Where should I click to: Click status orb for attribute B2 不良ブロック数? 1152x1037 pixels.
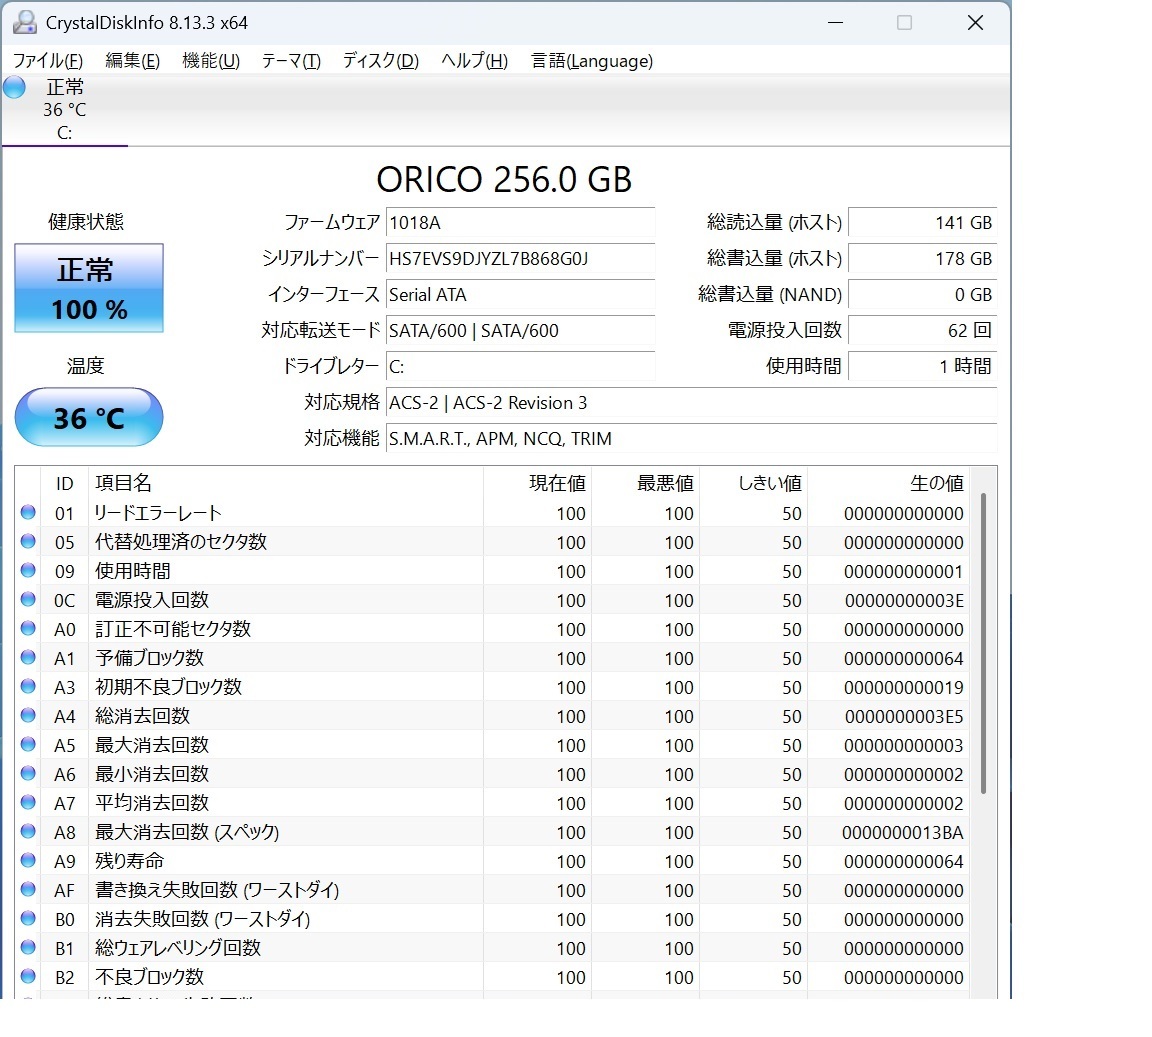28,977
